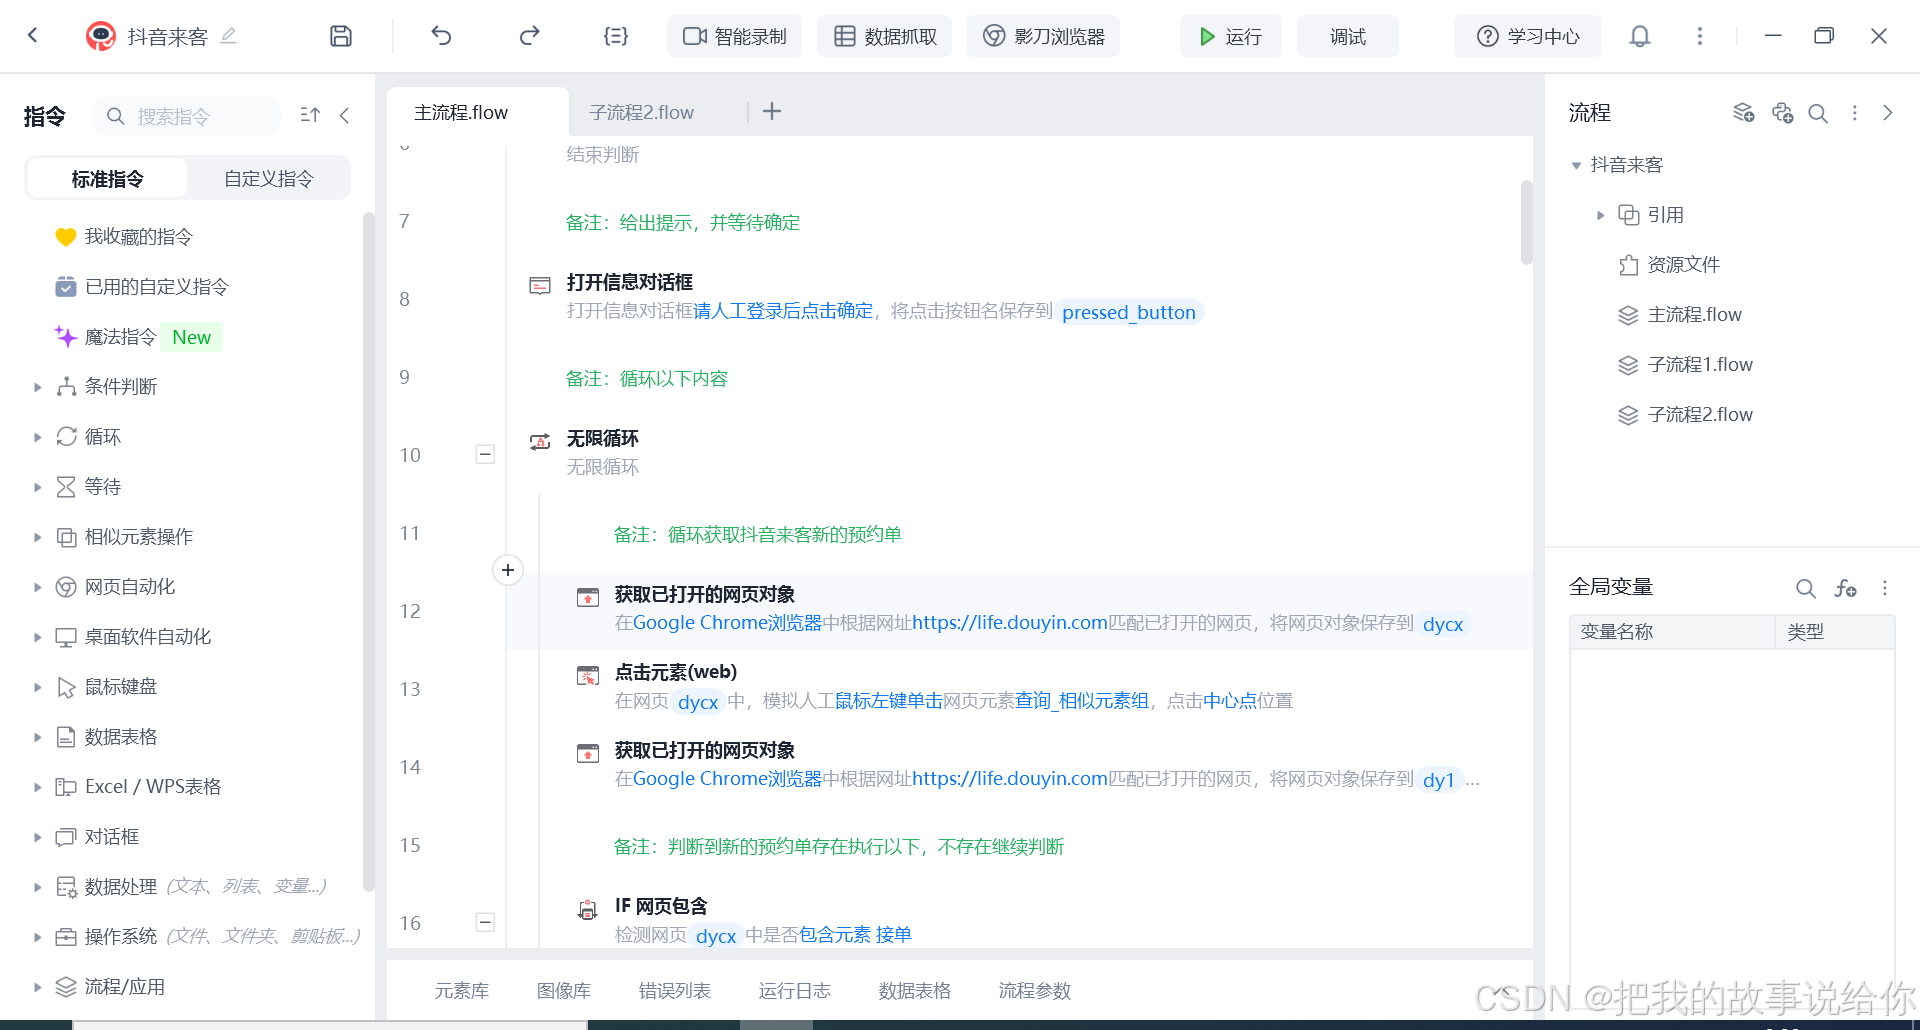Open the 元素库 tab
The image size is (1920, 1030).
(462, 990)
